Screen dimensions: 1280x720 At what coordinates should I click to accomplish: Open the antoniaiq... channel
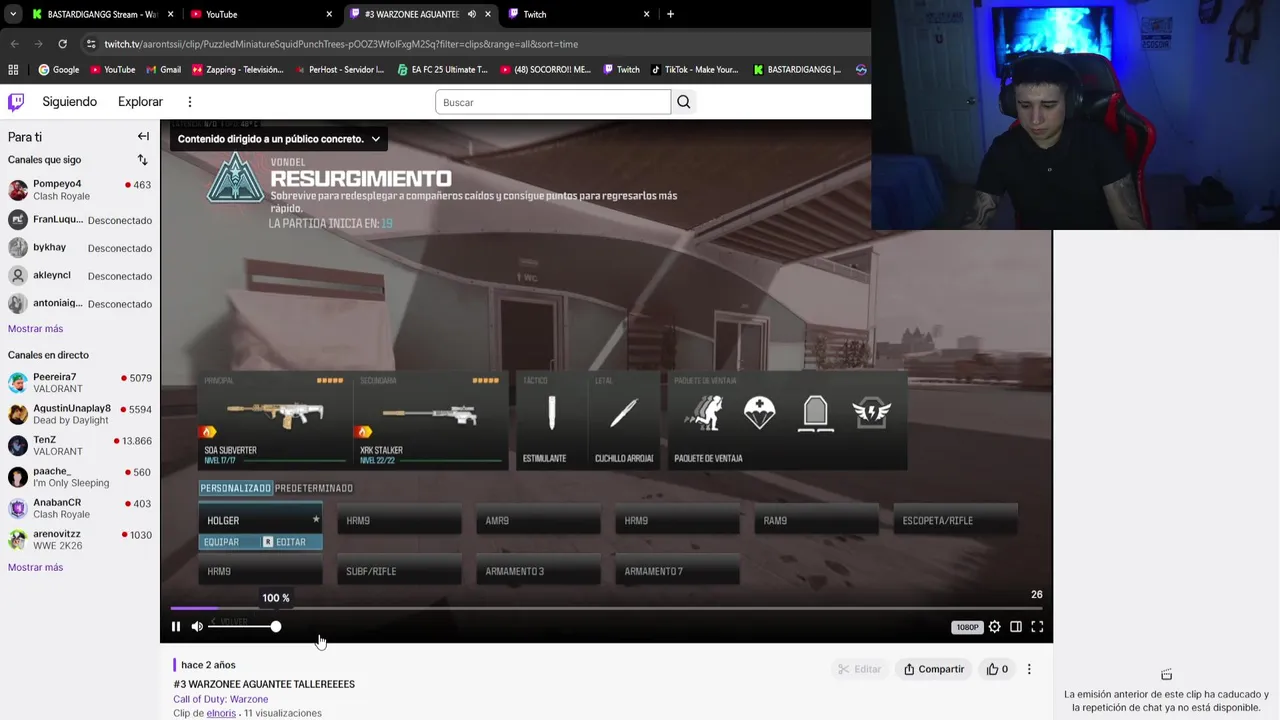pos(80,304)
